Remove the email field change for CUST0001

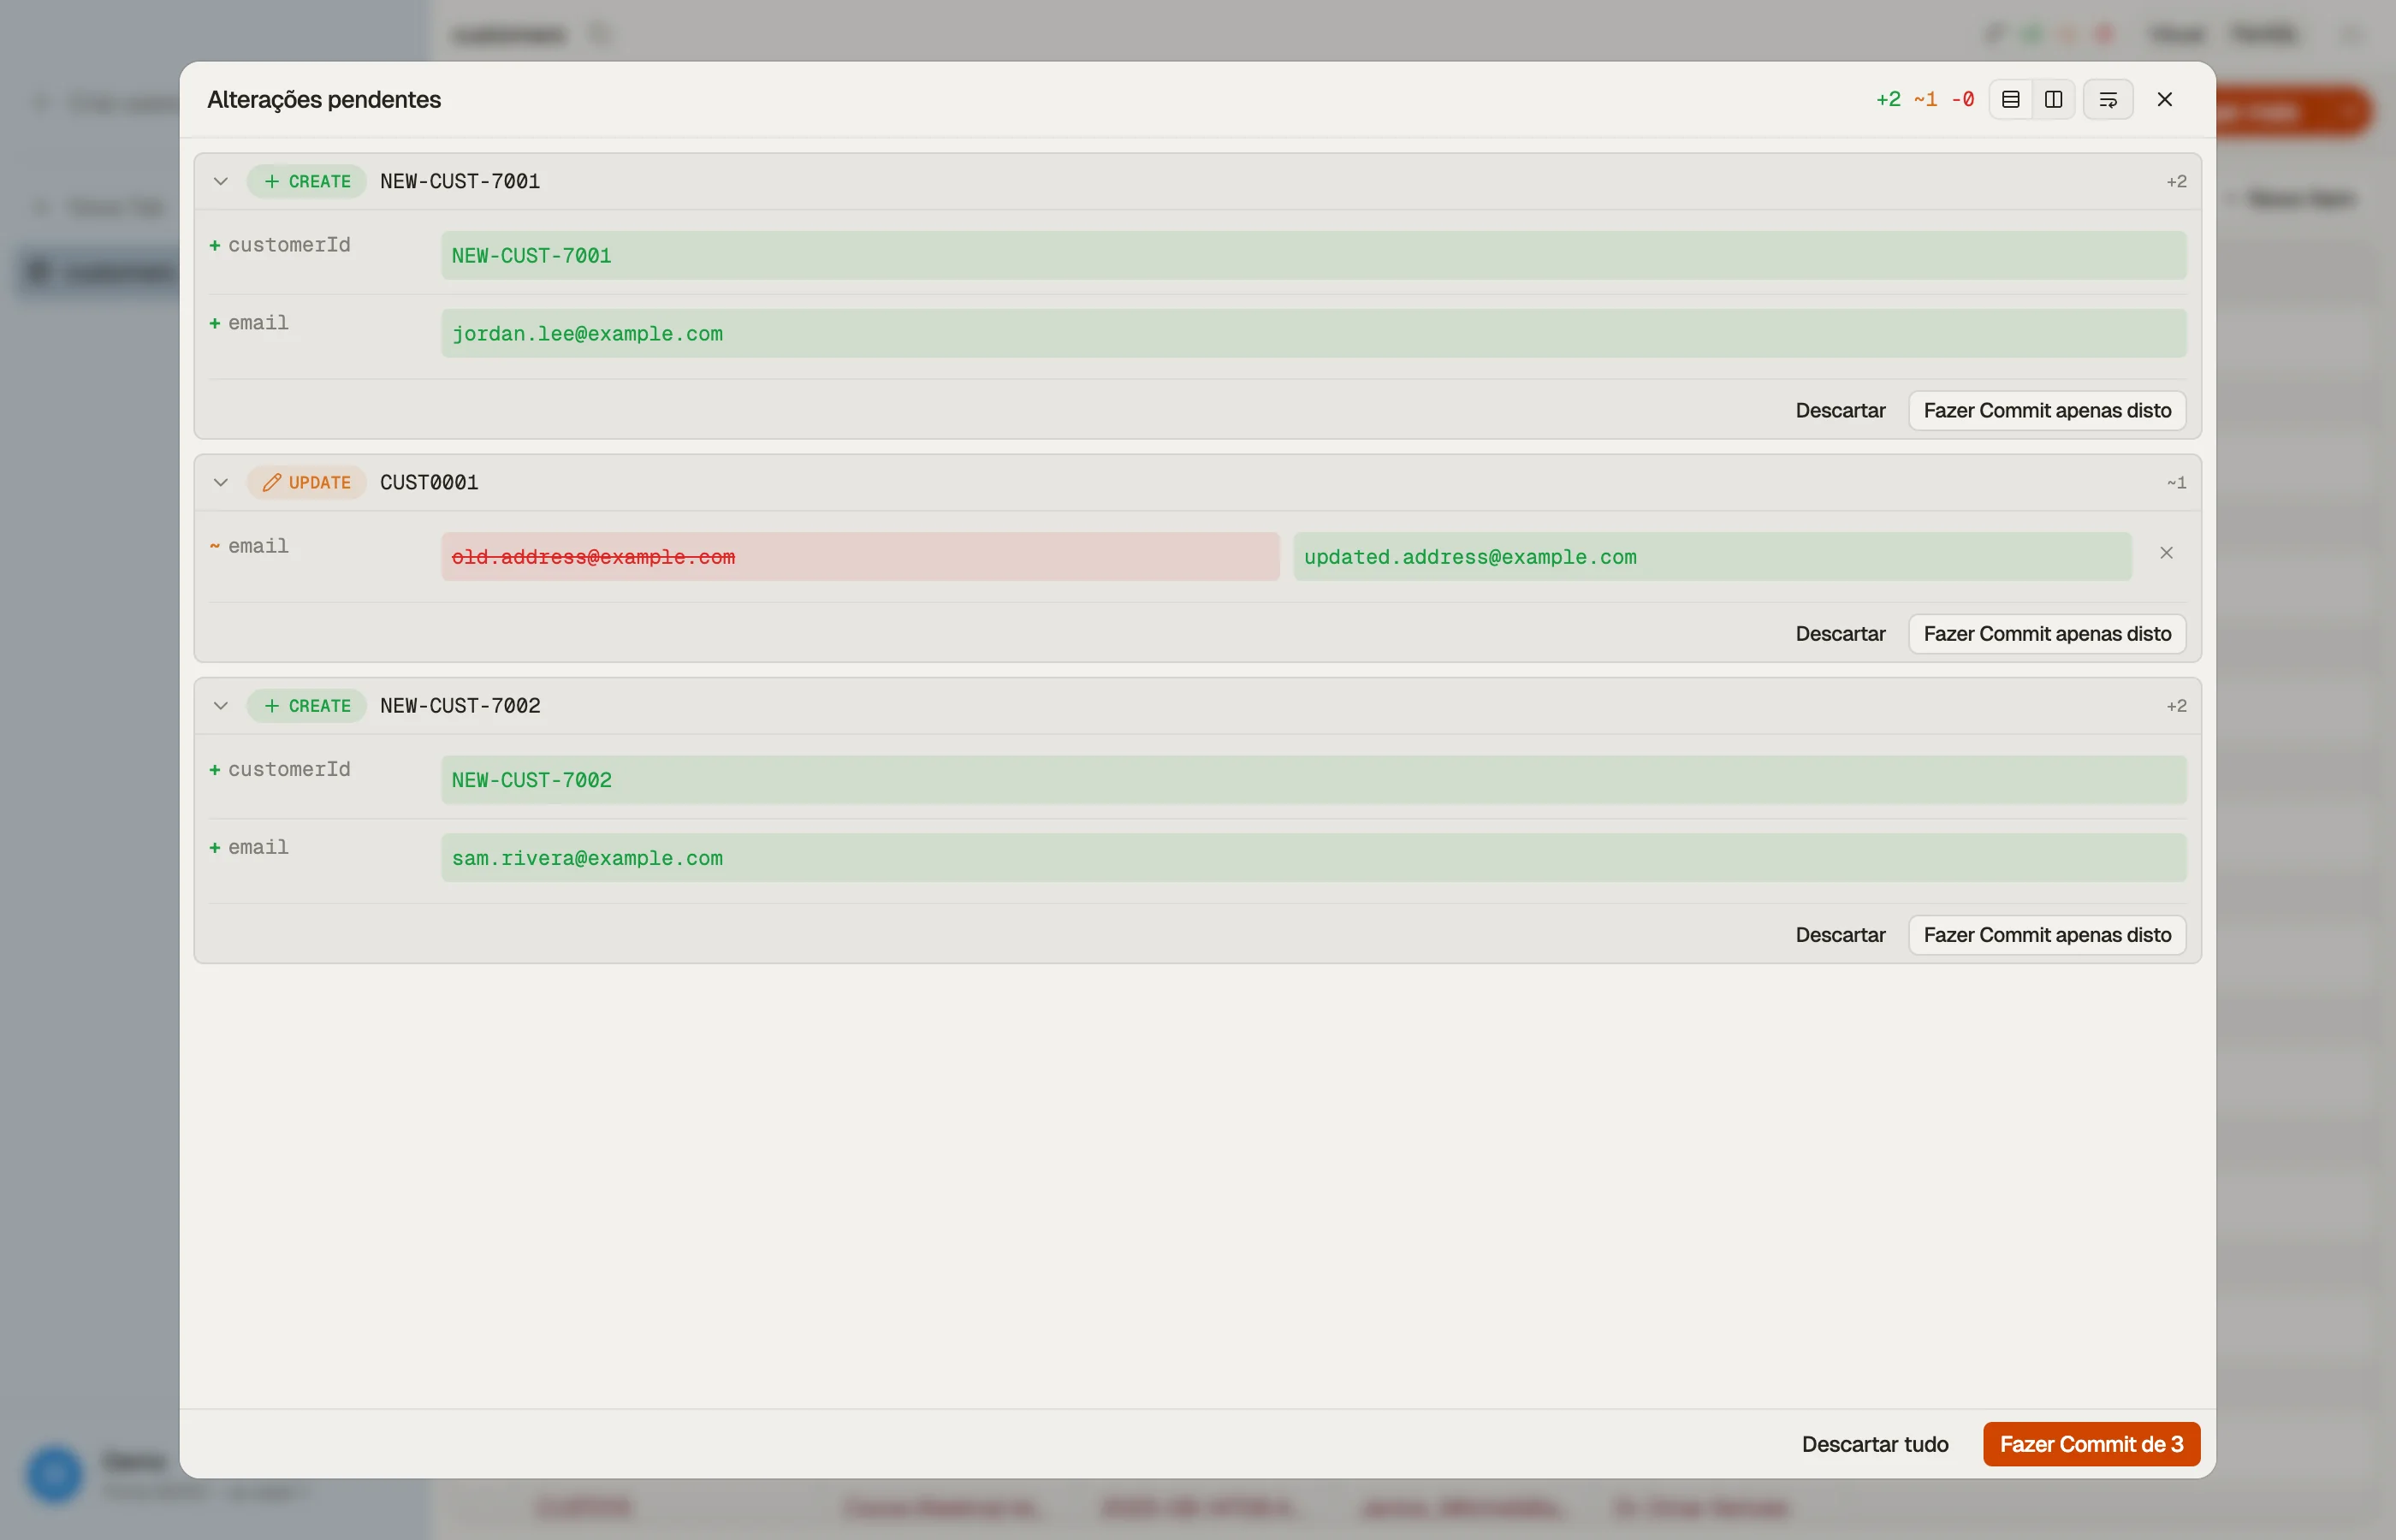coord(2166,553)
